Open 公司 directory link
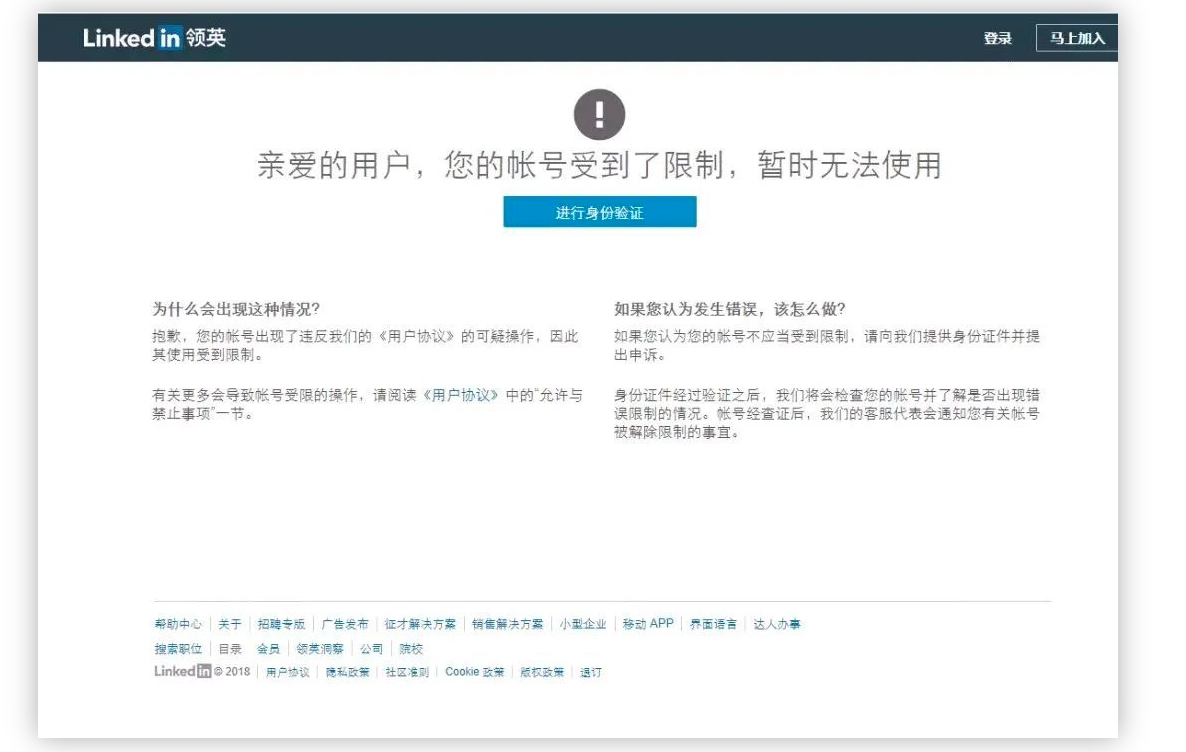Viewport: 1186px width, 752px height. 371,649
